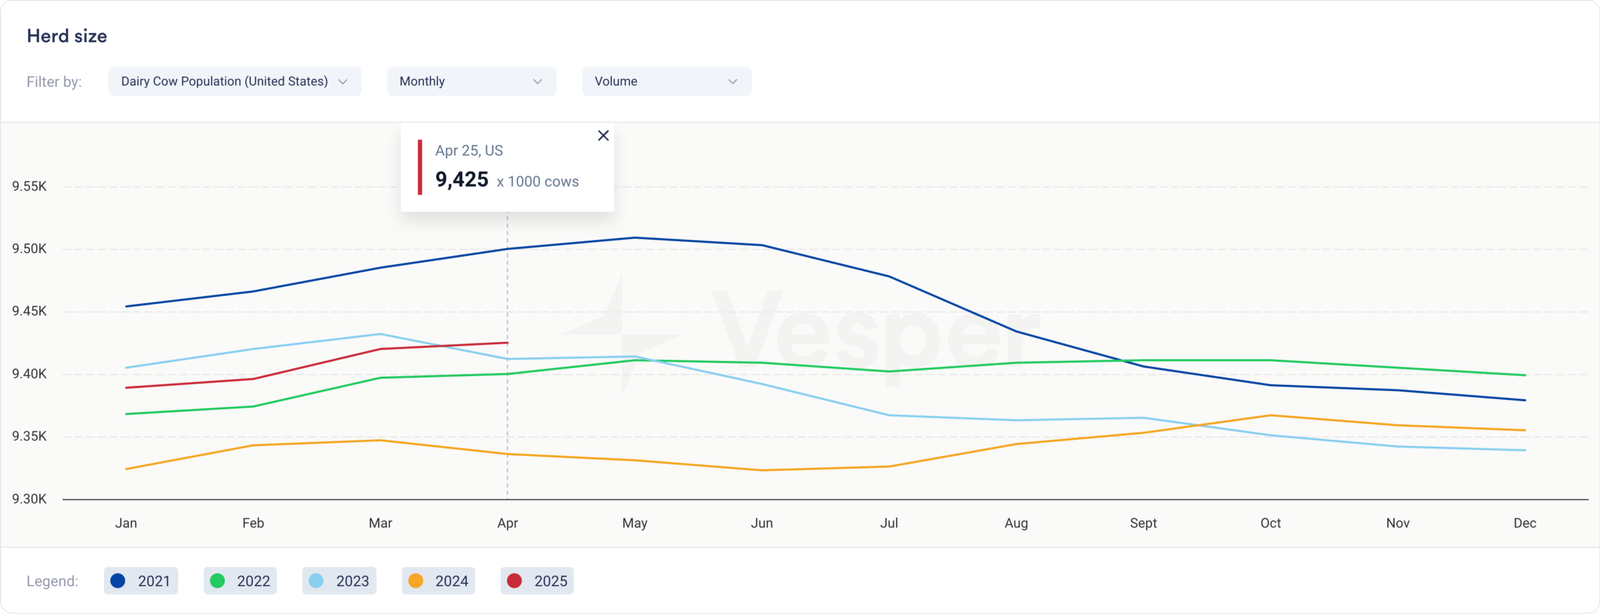Open the Monthly frequency dropdown

pyautogui.click(x=471, y=82)
